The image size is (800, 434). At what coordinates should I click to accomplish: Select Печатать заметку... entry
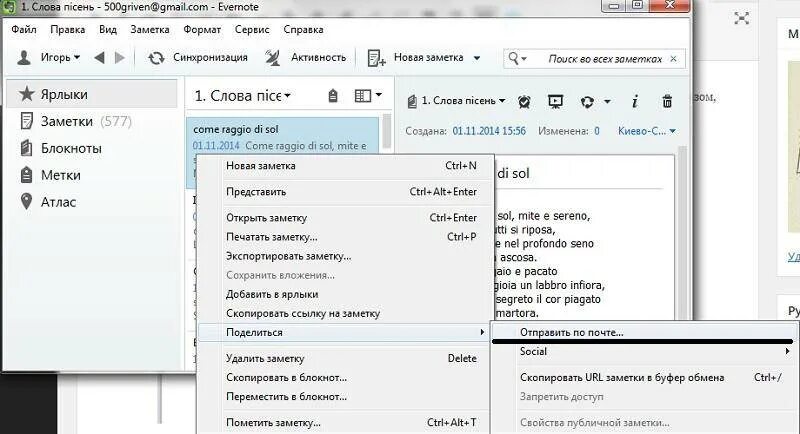(345, 237)
